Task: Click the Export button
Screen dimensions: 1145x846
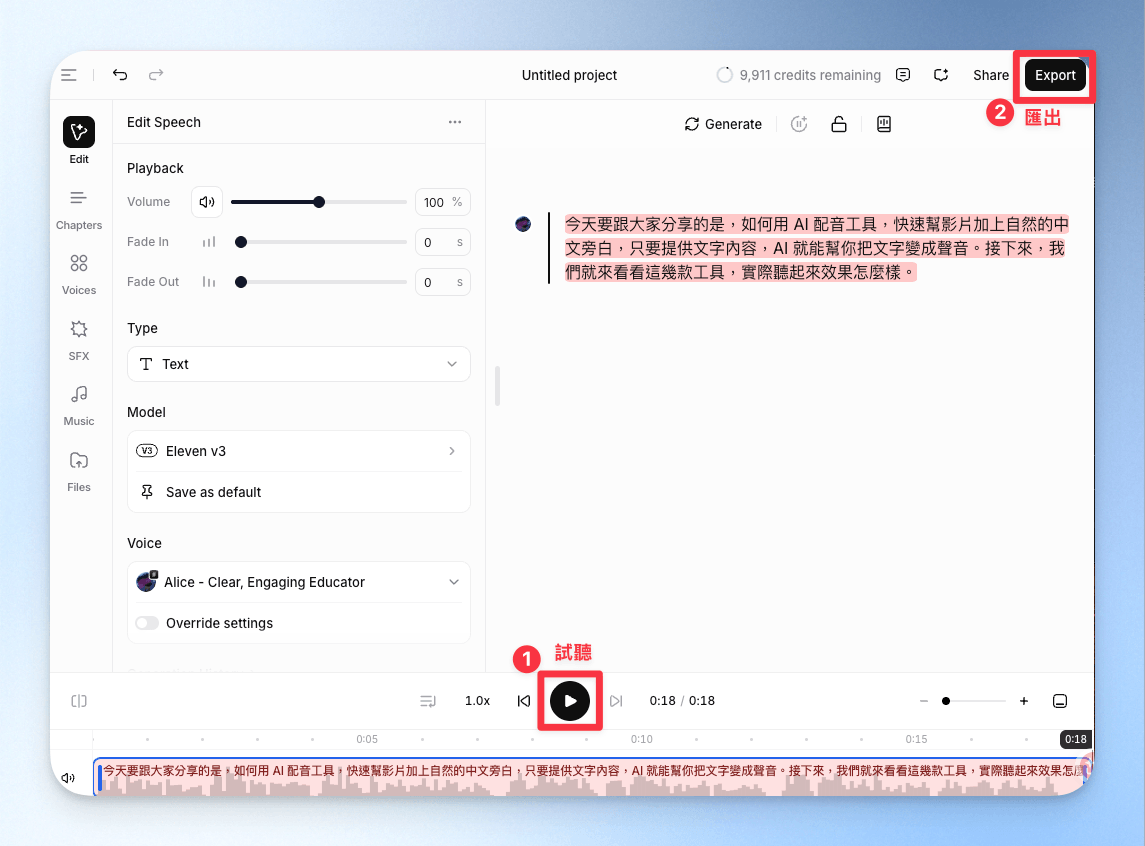Action: 1054,75
